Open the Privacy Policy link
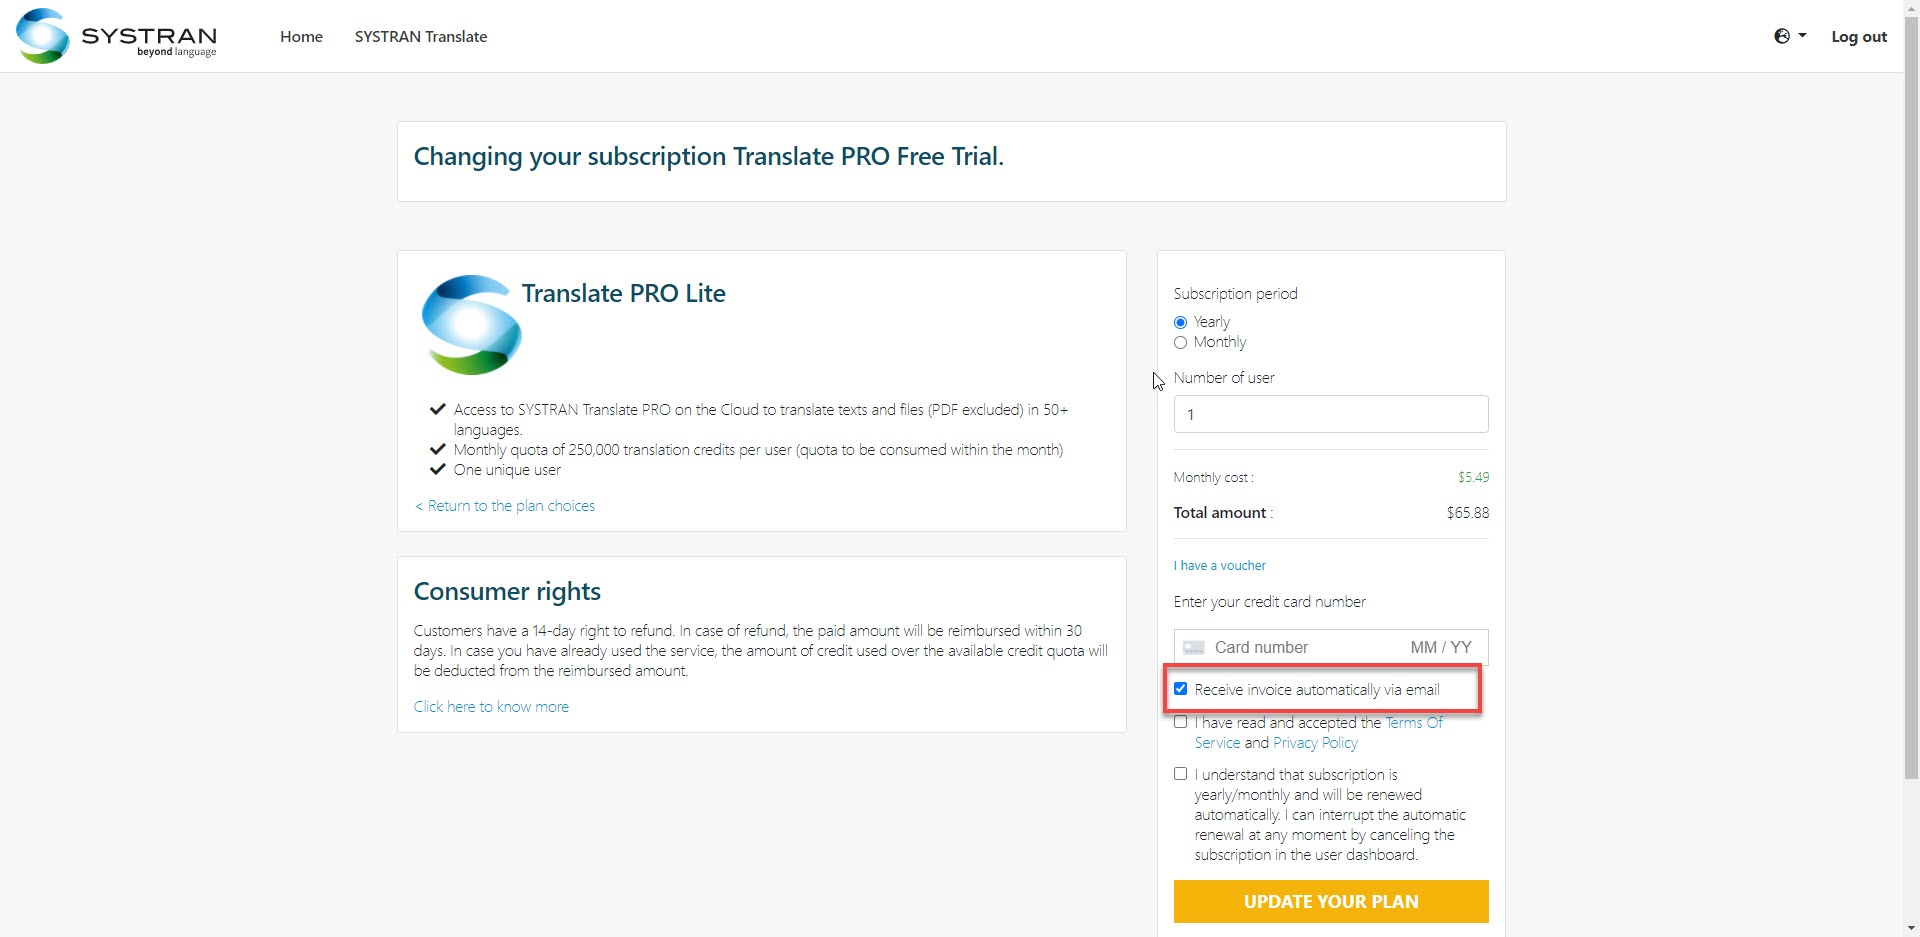Screen dimensions: 1920x937 1315,743
